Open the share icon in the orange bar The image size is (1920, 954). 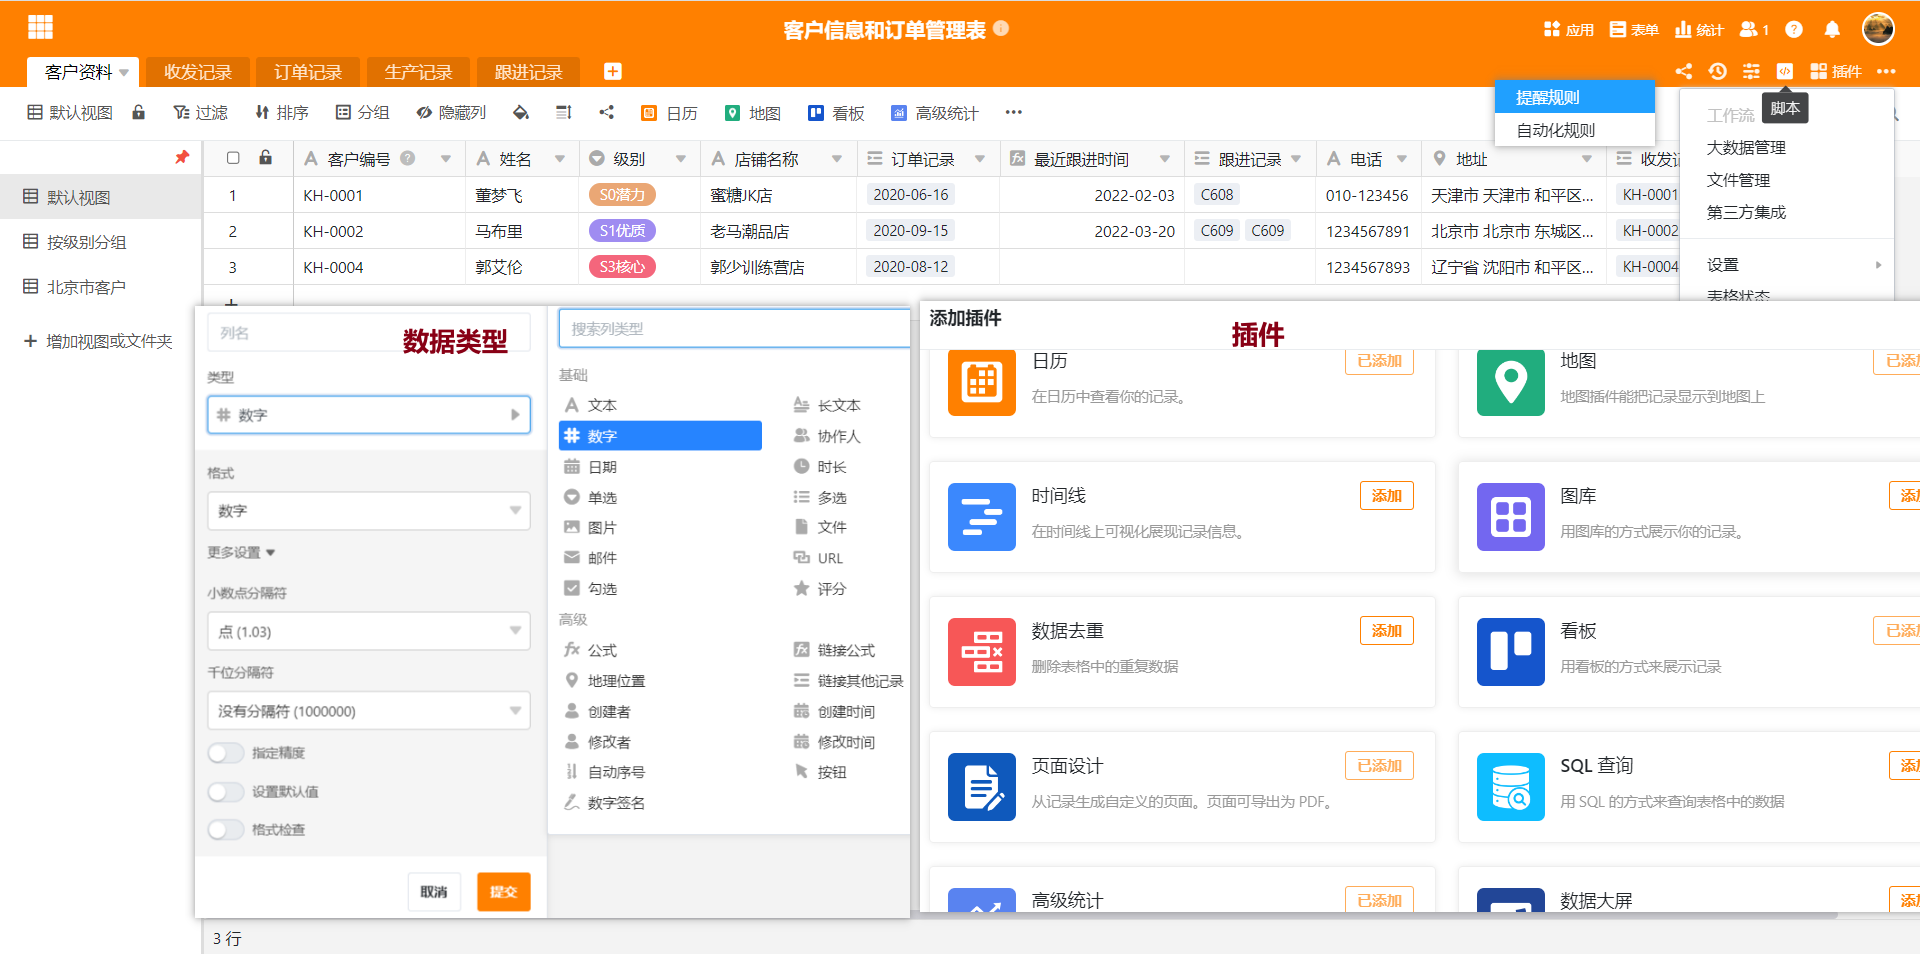[x=1684, y=71]
